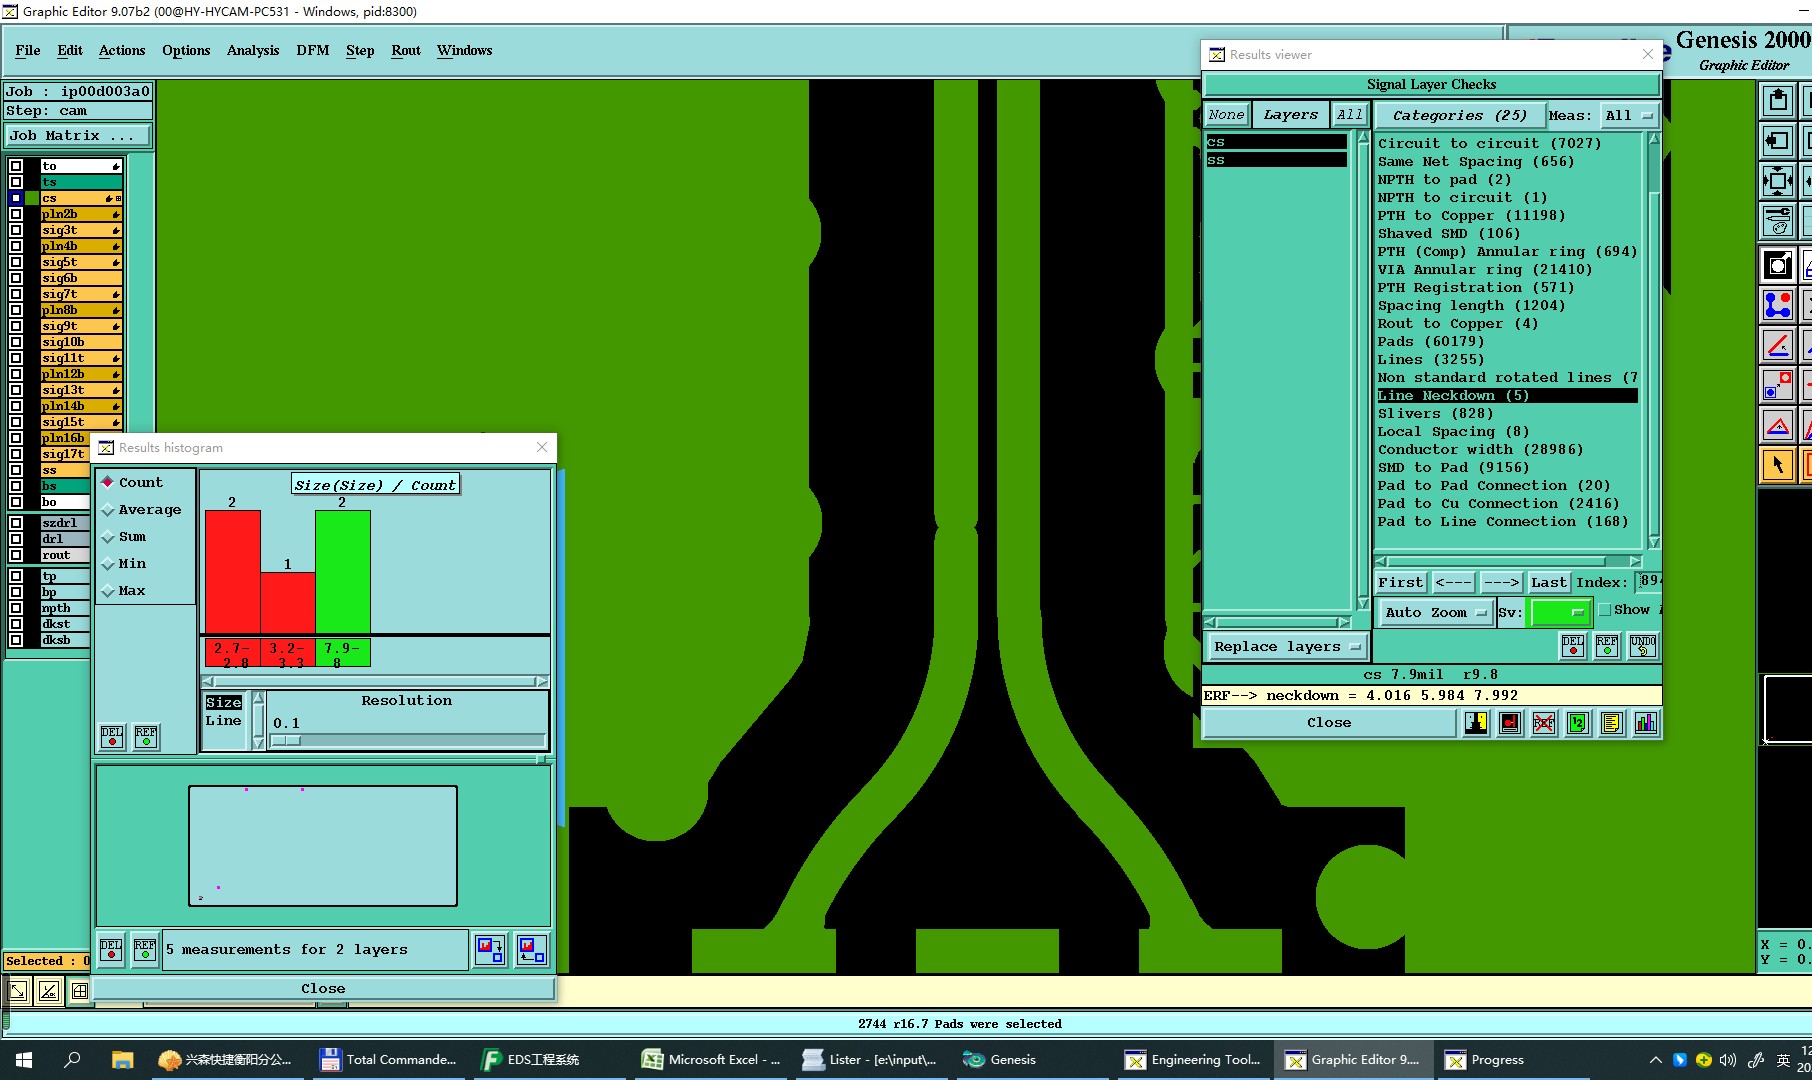Click DEL icon in Results viewer

pos(1573,646)
